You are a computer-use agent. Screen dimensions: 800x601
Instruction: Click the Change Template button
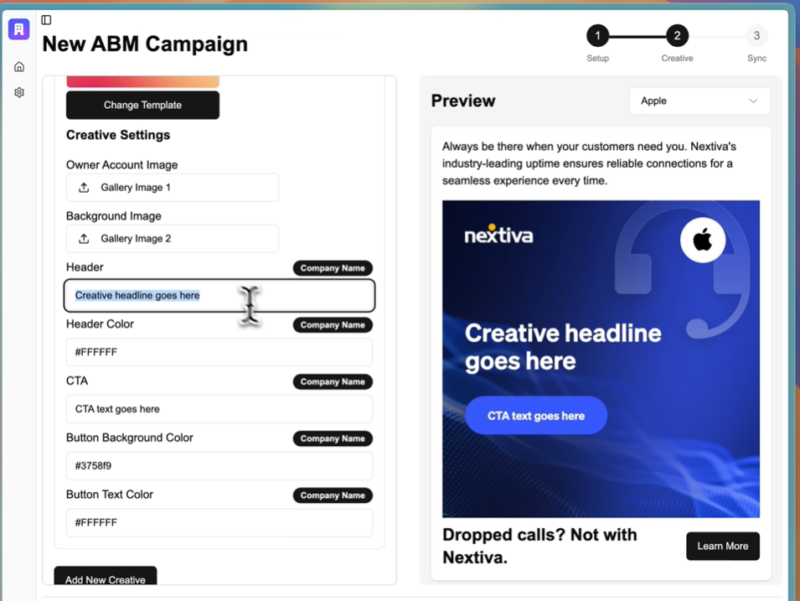tap(143, 105)
